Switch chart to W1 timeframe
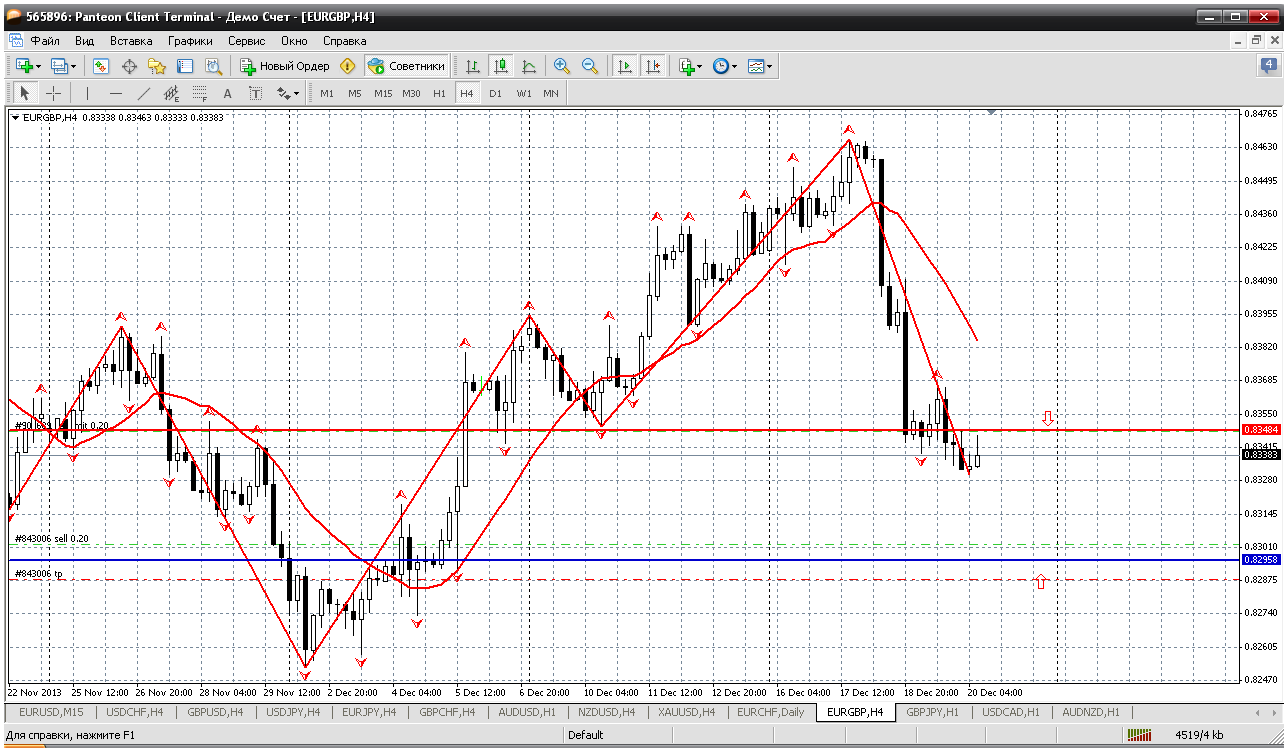The height and width of the screenshot is (748, 1288). pos(523,93)
